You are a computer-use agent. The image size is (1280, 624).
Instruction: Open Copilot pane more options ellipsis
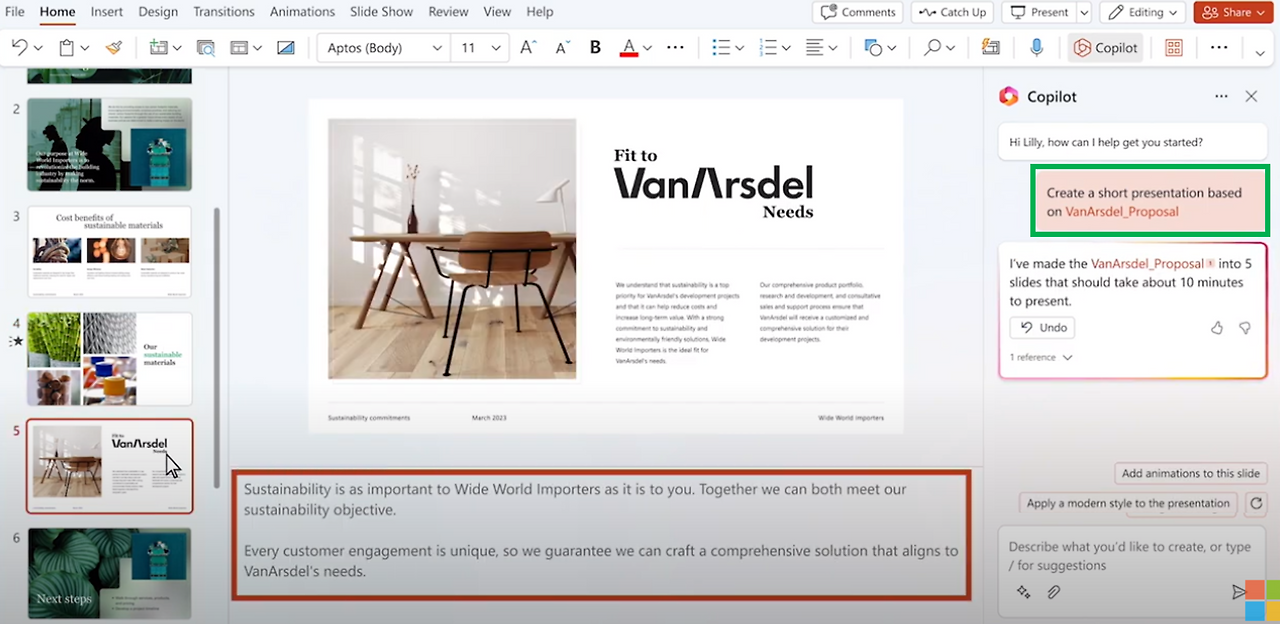pyautogui.click(x=1221, y=96)
